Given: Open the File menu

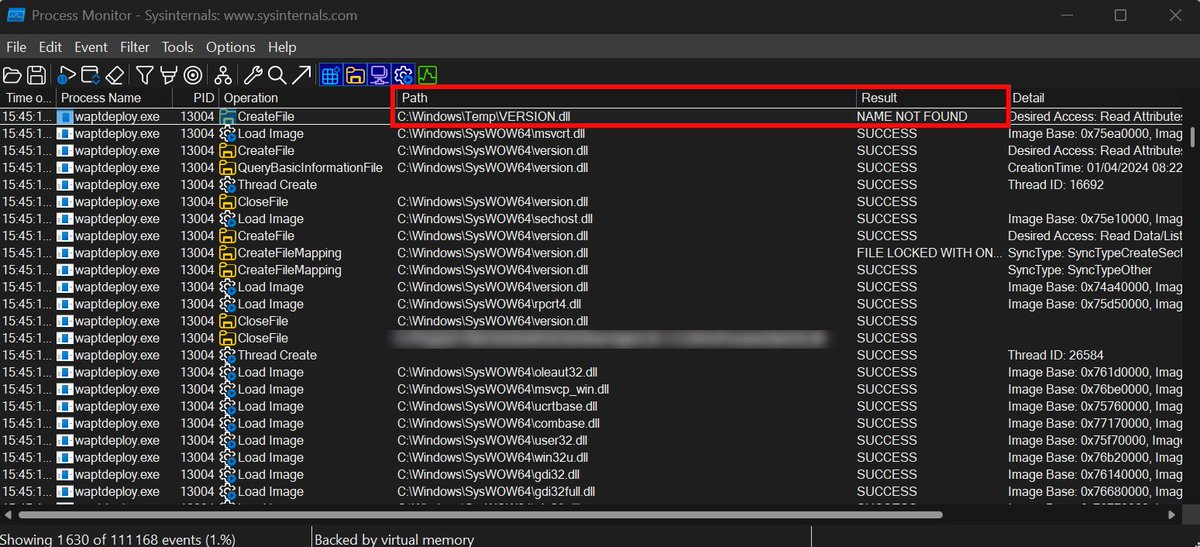Looking at the screenshot, I should pyautogui.click(x=16, y=47).
